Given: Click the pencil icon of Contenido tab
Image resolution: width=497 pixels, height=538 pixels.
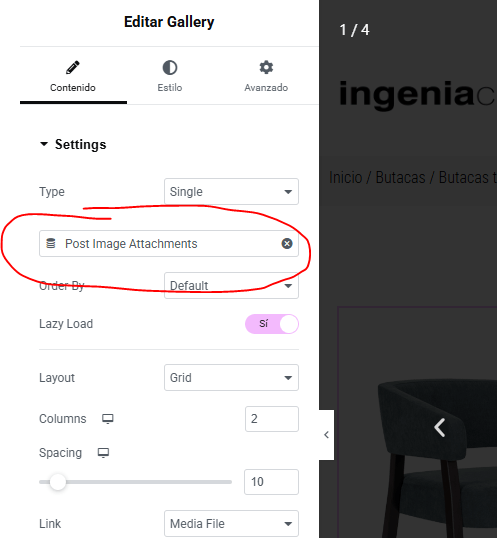Looking at the screenshot, I should (73, 68).
